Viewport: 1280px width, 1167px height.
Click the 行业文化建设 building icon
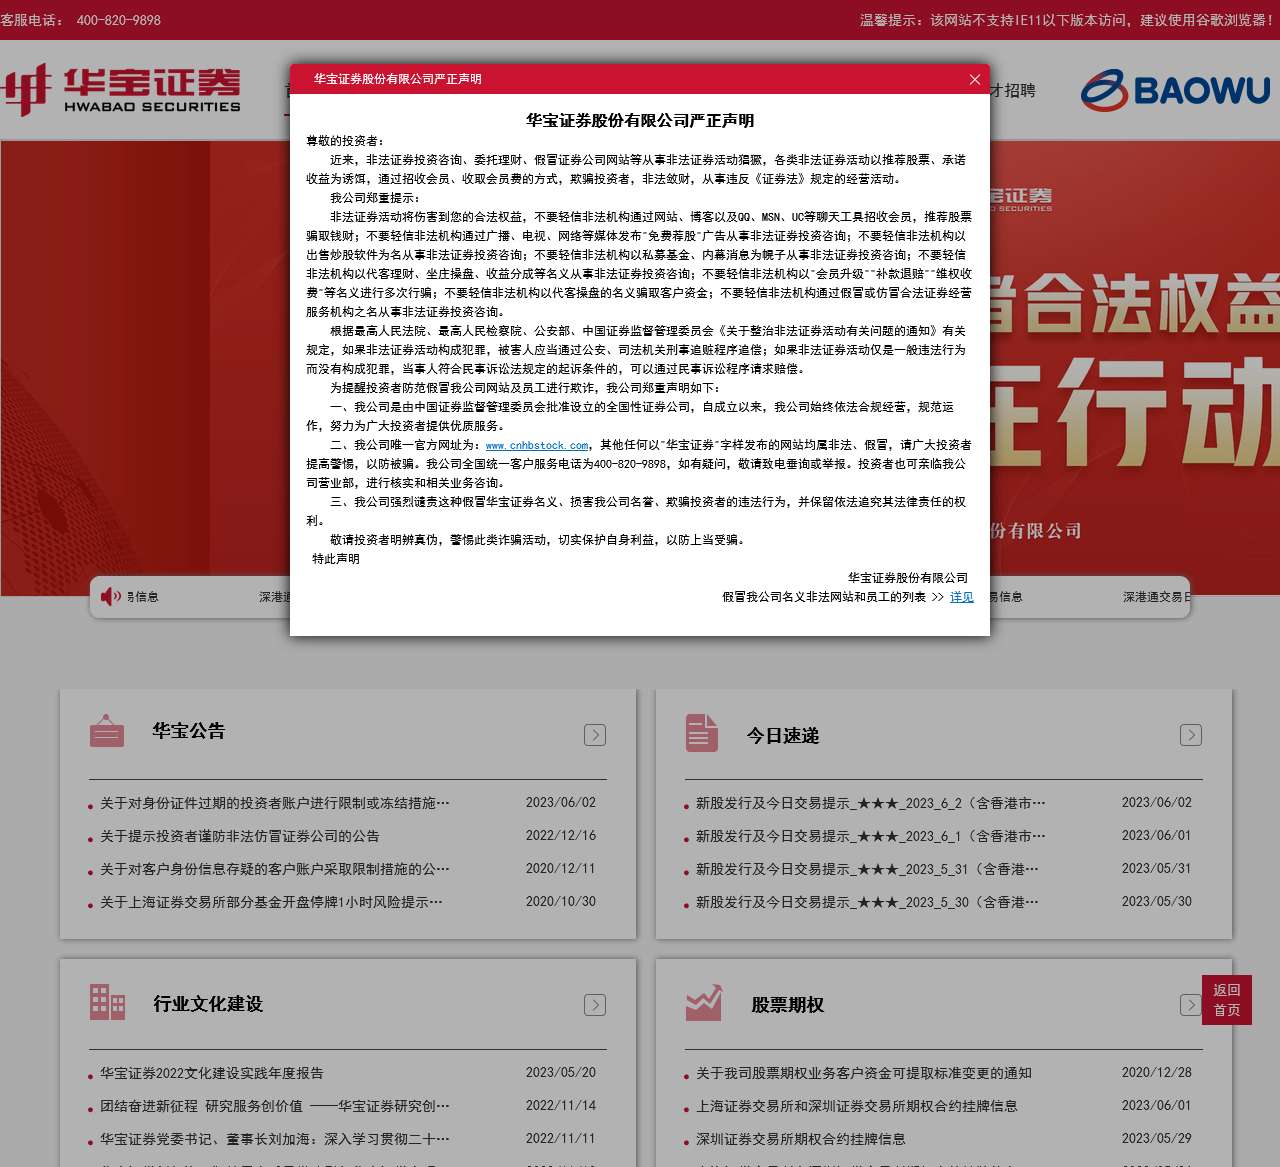click(x=107, y=1002)
